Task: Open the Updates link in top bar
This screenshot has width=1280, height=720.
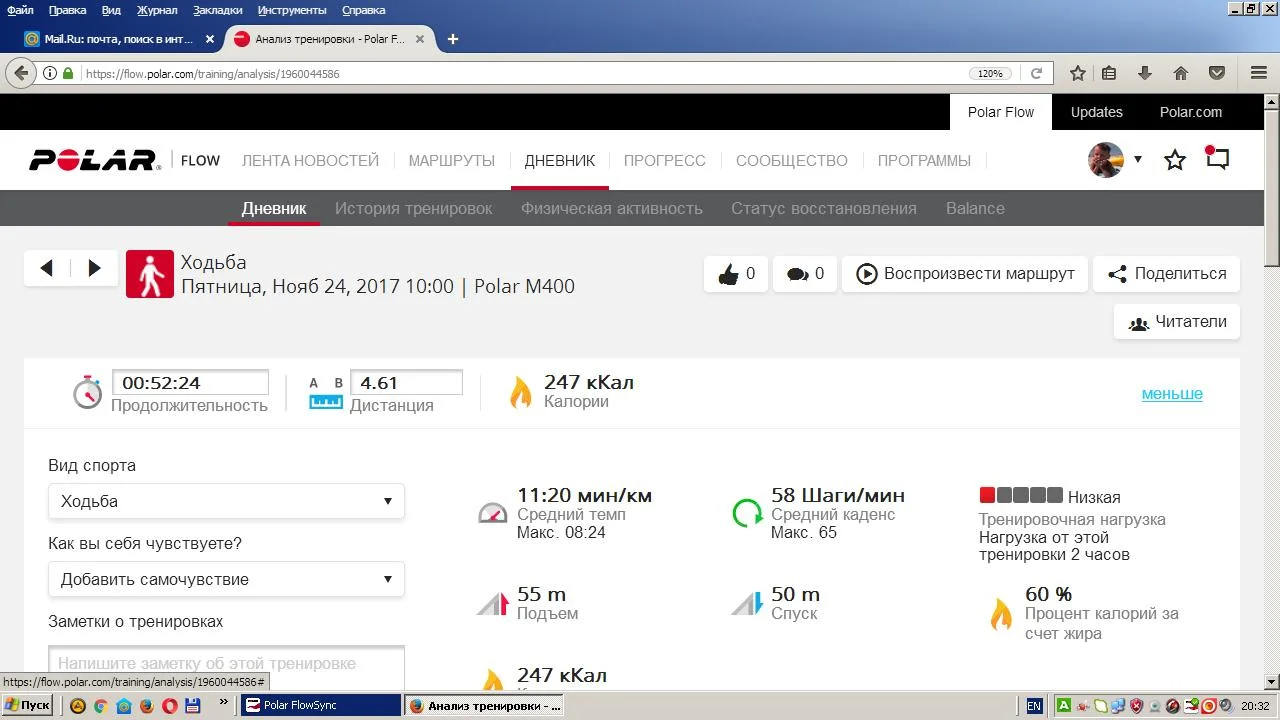Action: [x=1097, y=112]
